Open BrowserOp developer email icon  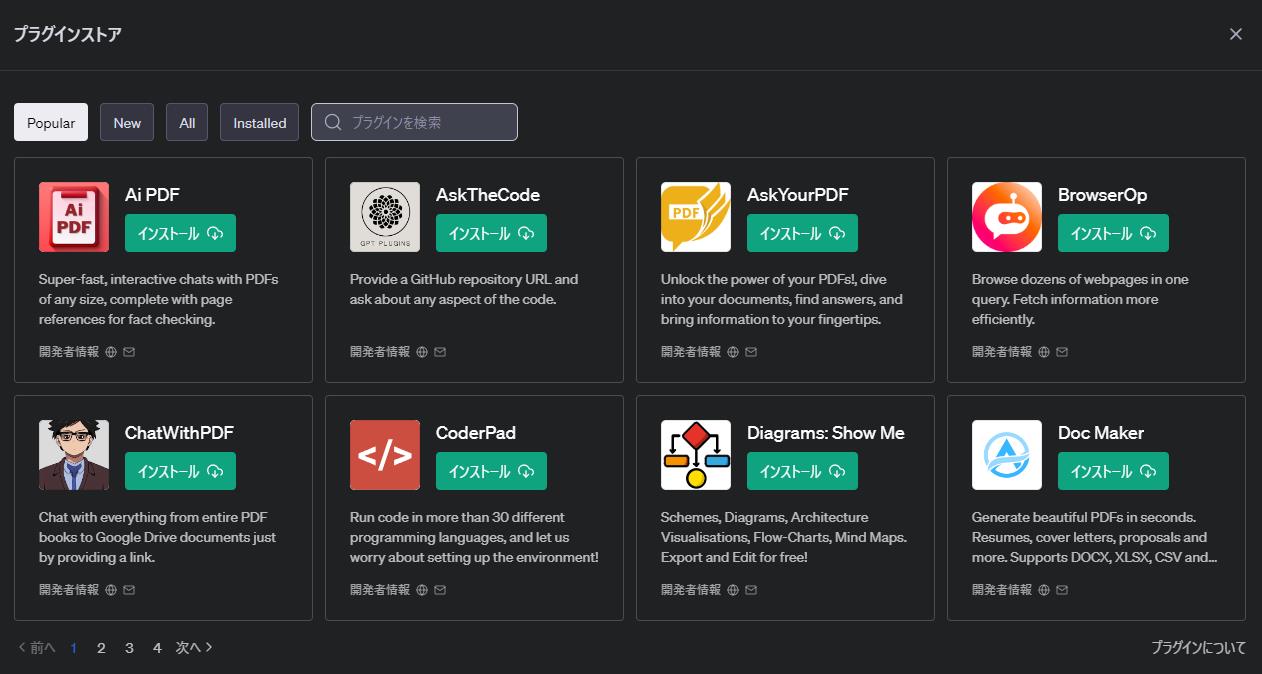[x=1062, y=352]
